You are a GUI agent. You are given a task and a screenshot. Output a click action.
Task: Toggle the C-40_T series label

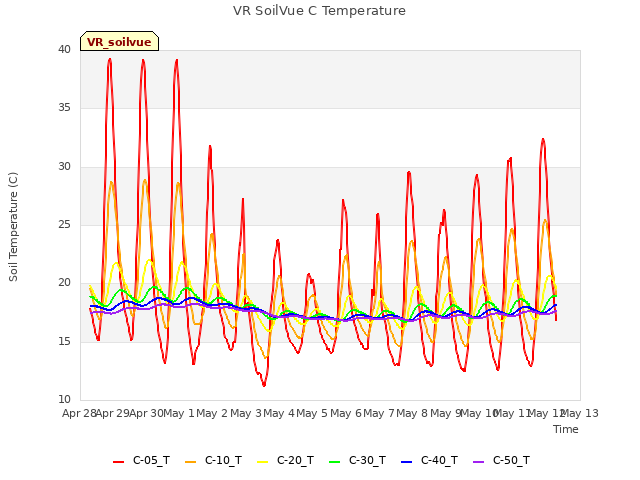pyautogui.click(x=439, y=460)
